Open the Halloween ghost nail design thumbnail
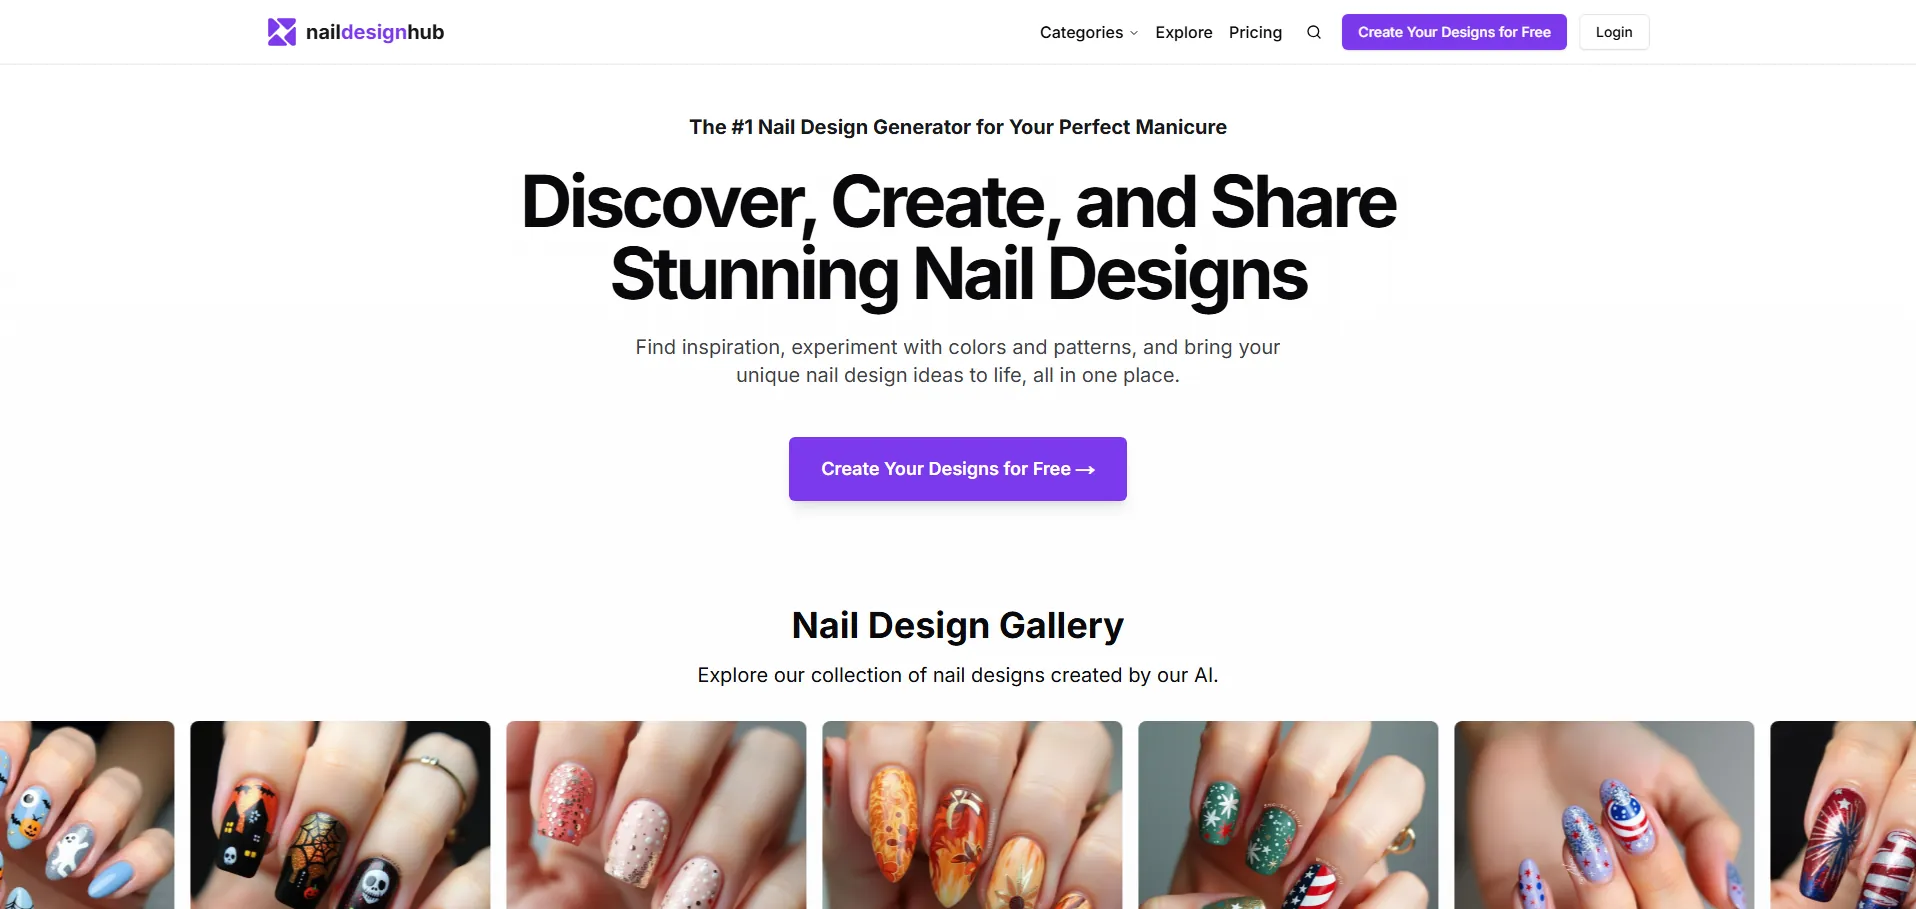 [87, 815]
